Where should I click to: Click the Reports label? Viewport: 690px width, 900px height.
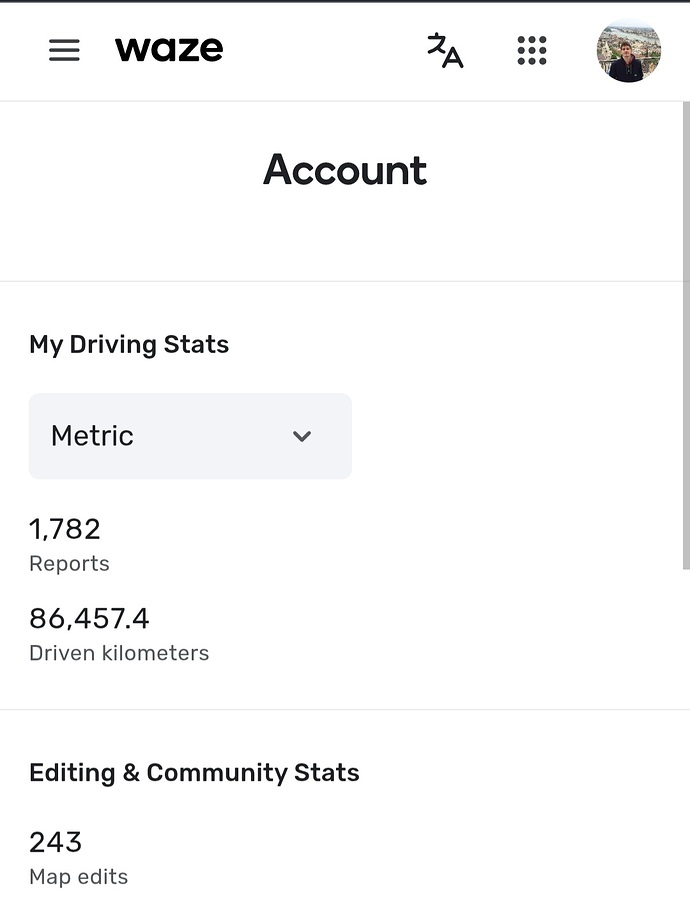tap(69, 564)
